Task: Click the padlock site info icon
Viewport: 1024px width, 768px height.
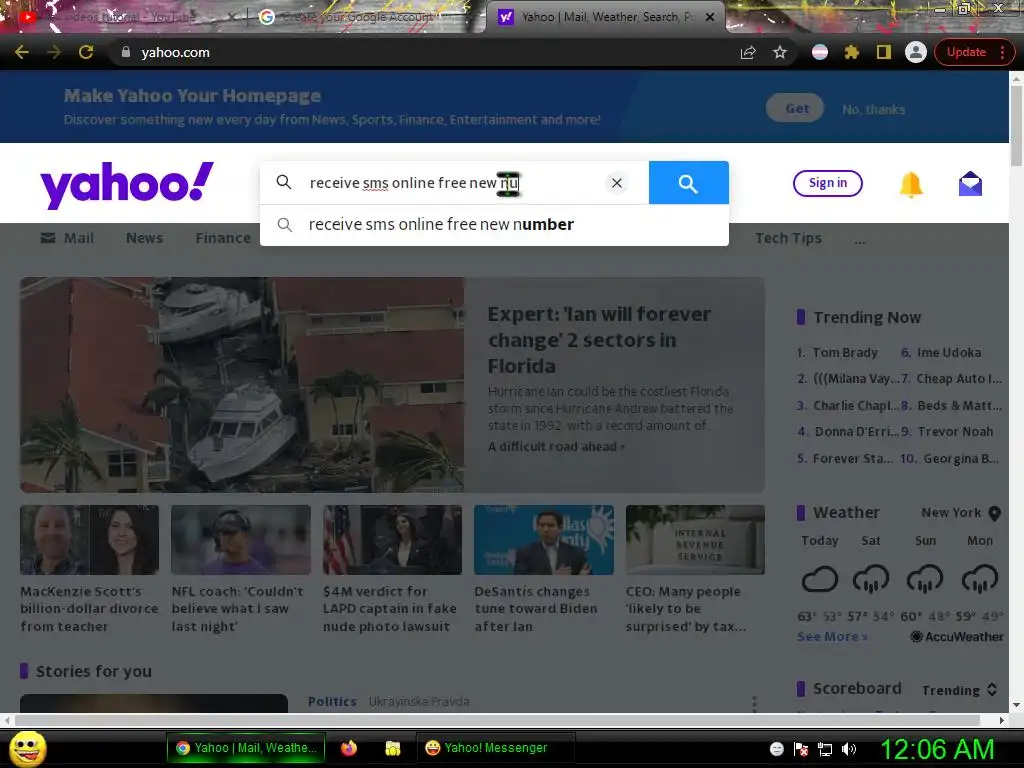Action: [x=126, y=52]
